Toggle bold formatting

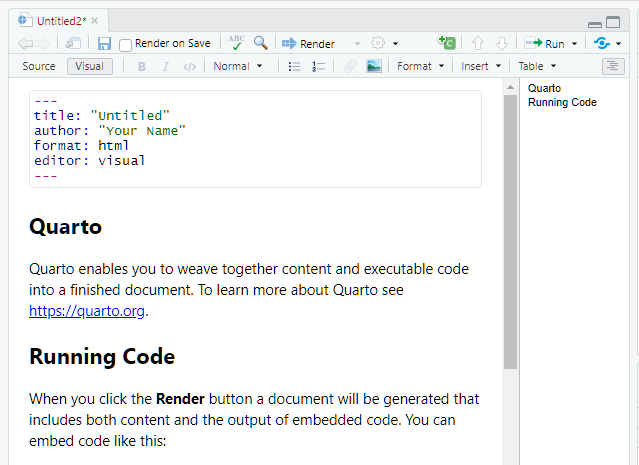[141, 66]
